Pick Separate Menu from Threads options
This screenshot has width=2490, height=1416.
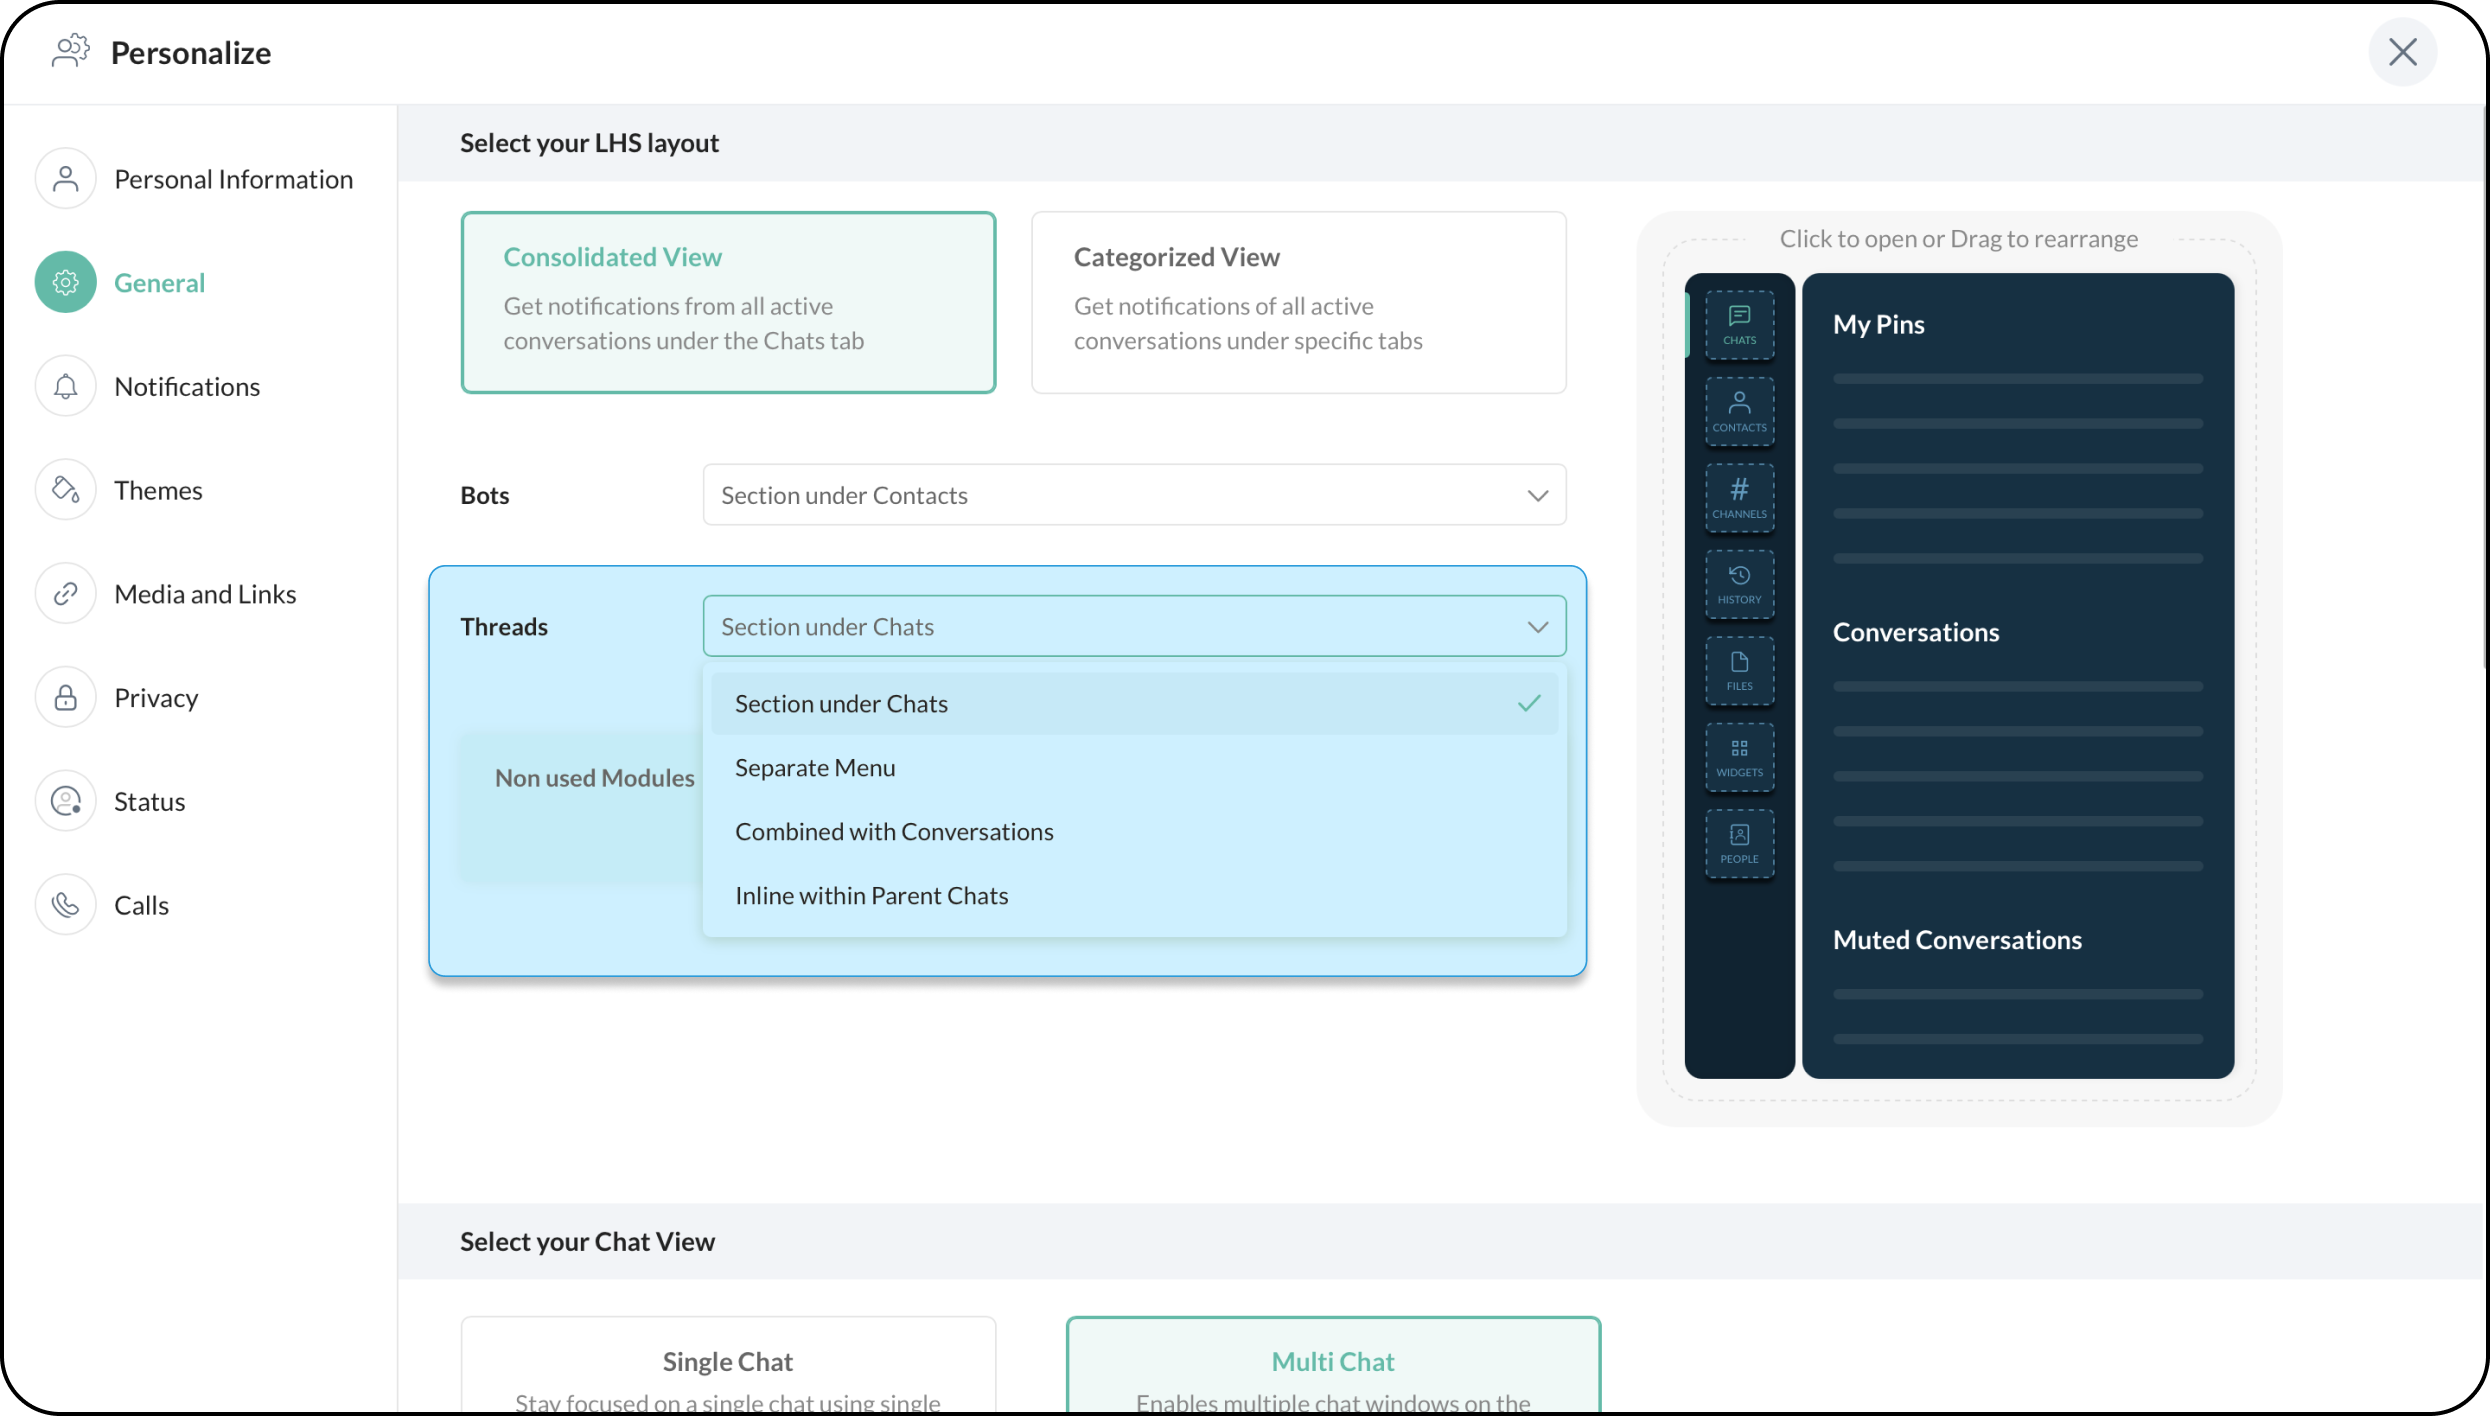(x=815, y=768)
